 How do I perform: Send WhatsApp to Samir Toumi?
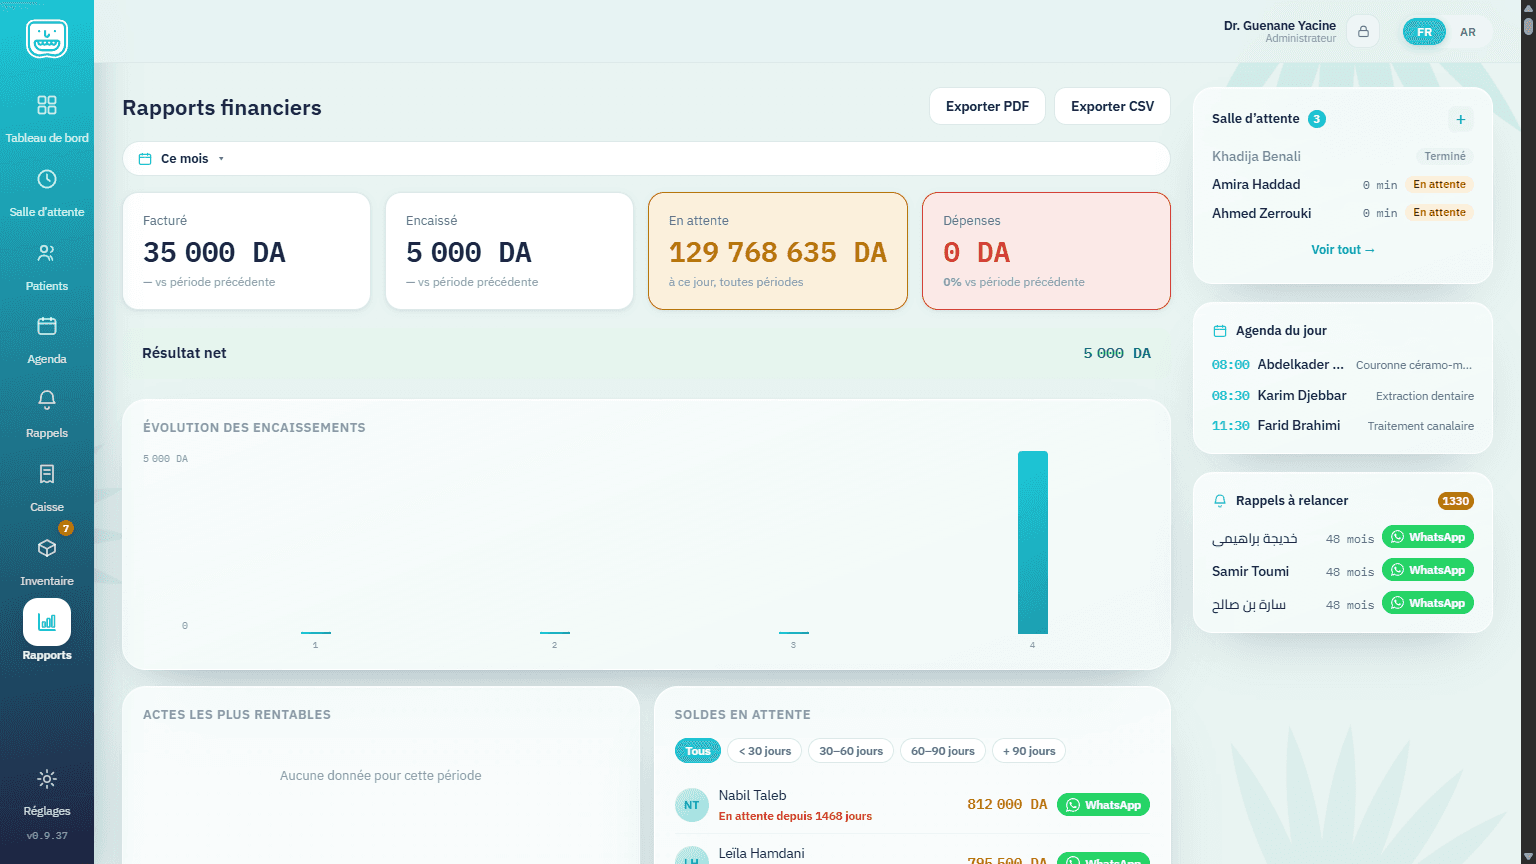click(1428, 570)
